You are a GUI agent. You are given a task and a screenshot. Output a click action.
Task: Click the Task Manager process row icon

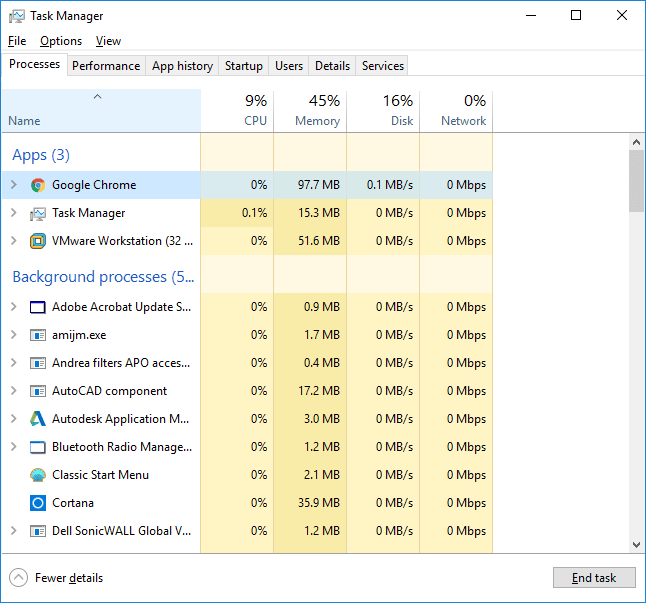[x=38, y=213]
